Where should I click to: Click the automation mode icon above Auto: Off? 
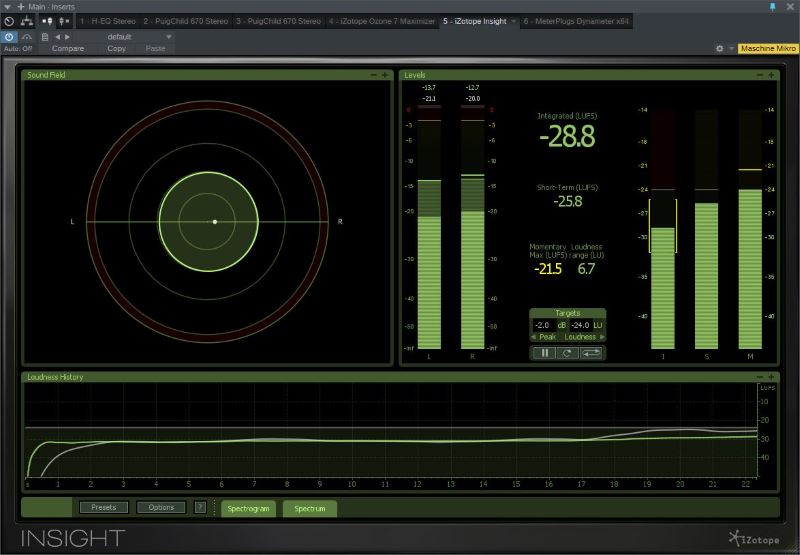[27, 37]
